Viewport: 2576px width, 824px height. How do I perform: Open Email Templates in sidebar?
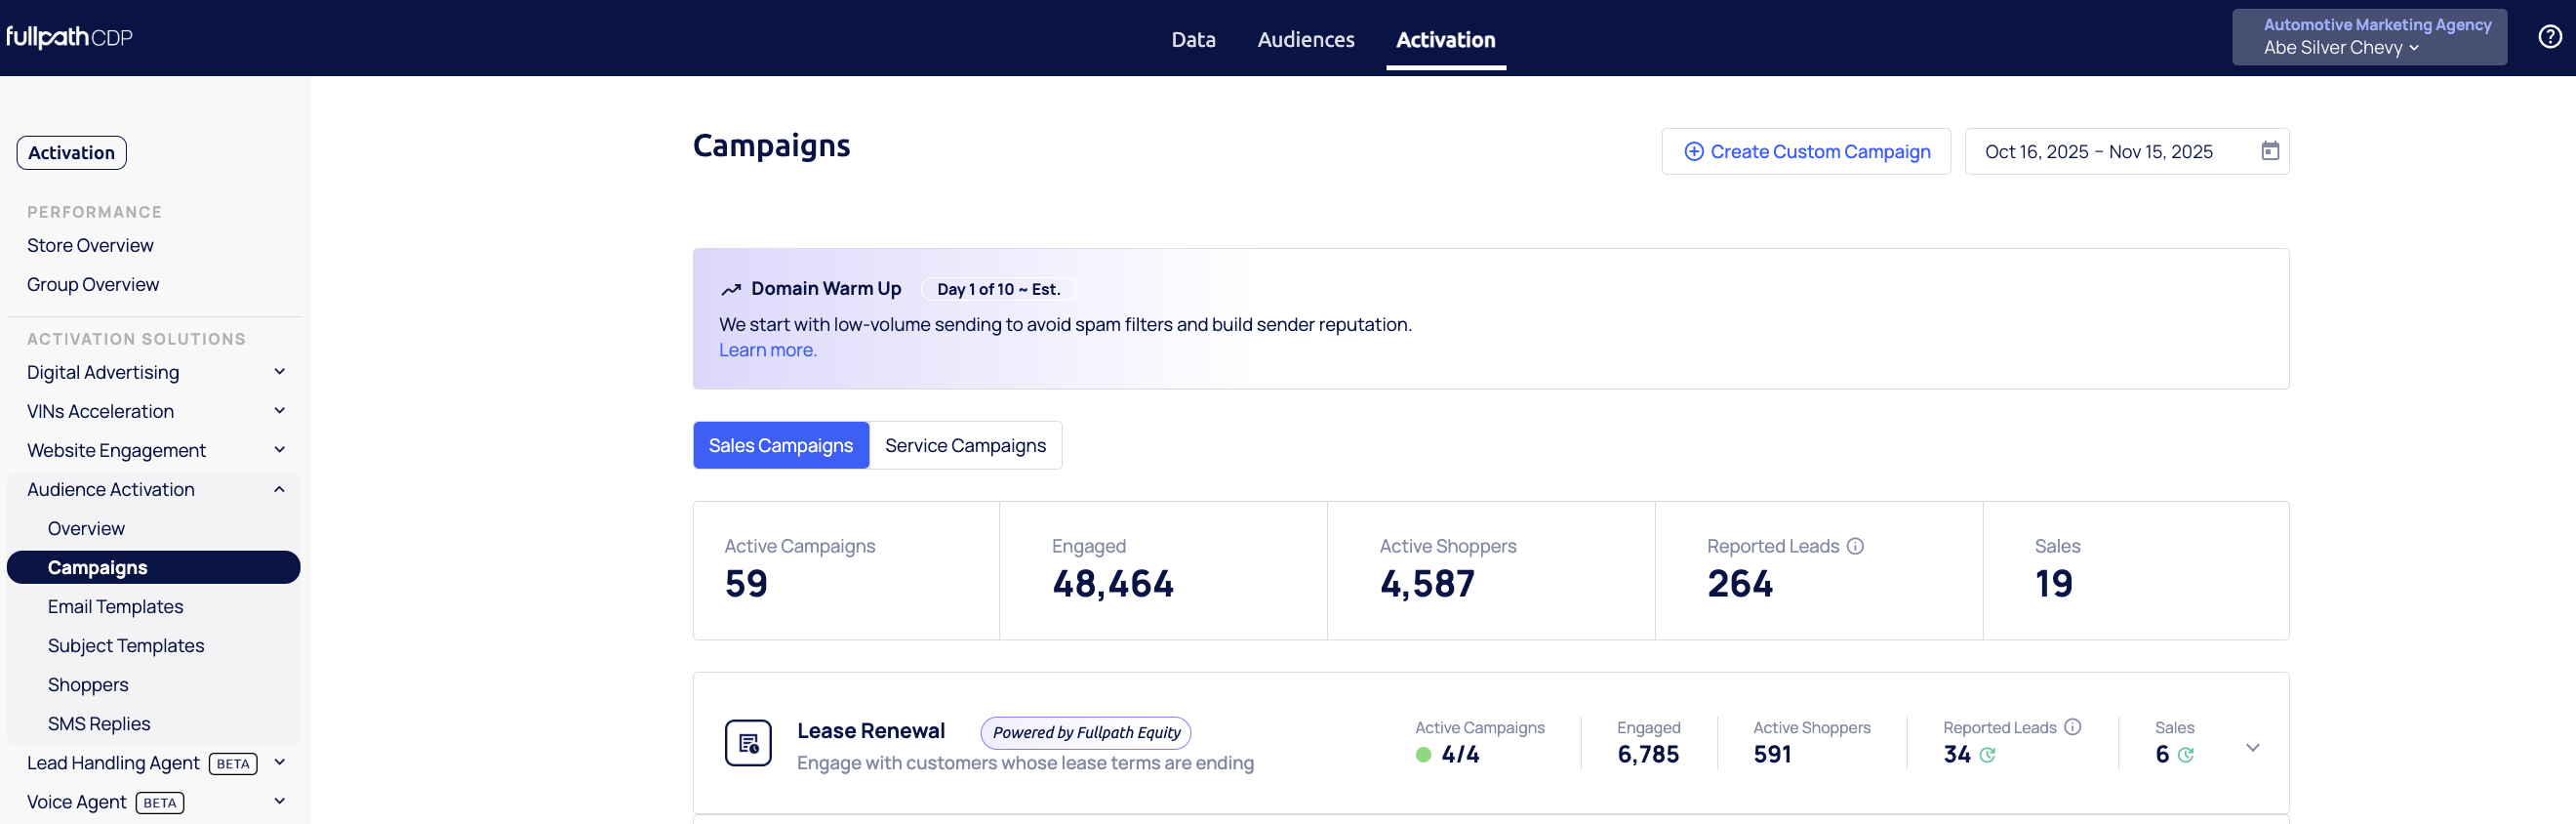(115, 606)
